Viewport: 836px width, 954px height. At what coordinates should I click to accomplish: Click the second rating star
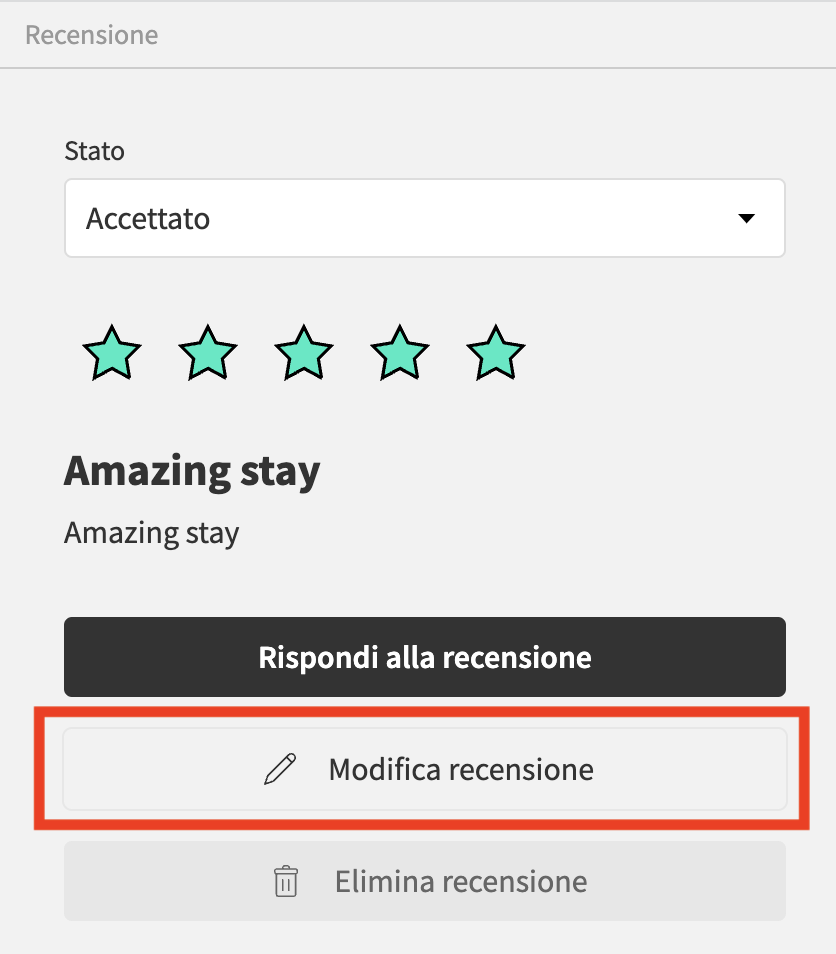[x=208, y=353]
